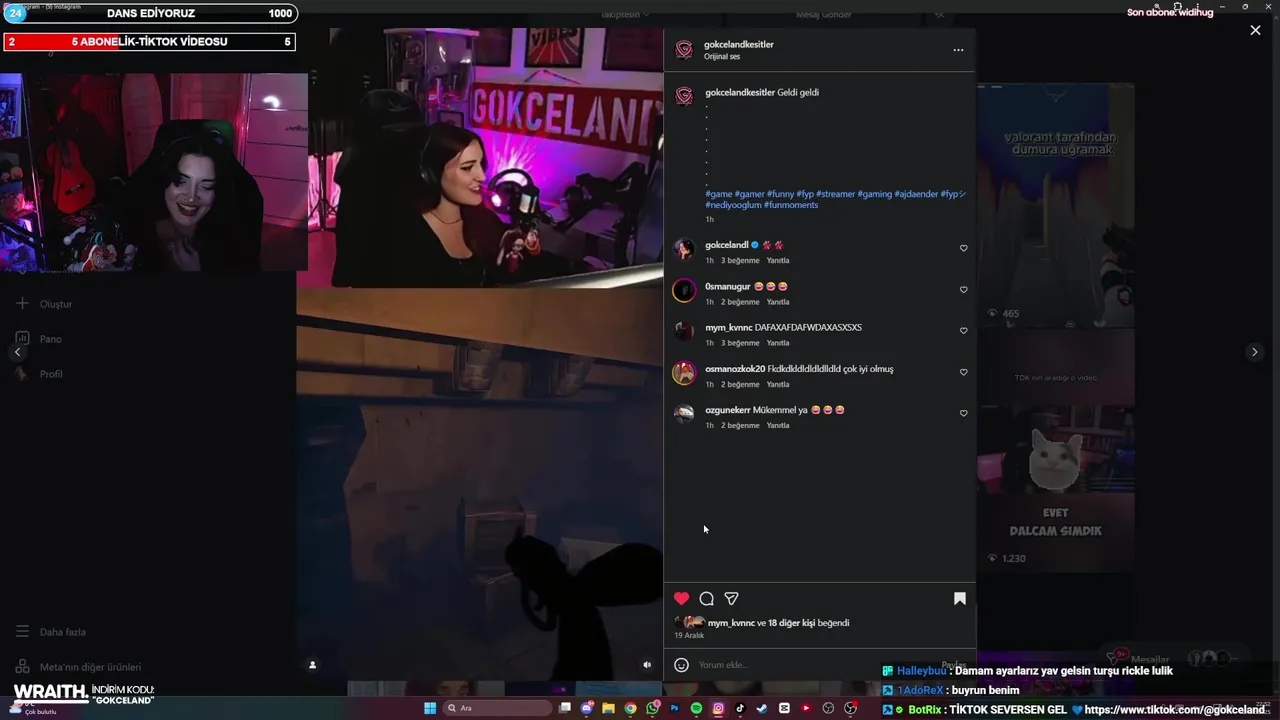
Task: Open the 'Orijinal ses' audio link
Action: pos(722,57)
